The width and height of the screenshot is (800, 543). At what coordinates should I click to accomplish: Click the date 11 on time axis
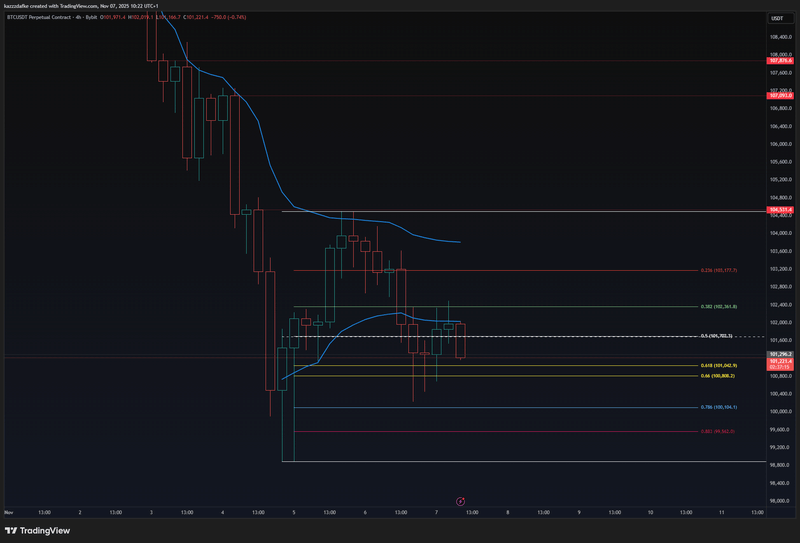721,512
